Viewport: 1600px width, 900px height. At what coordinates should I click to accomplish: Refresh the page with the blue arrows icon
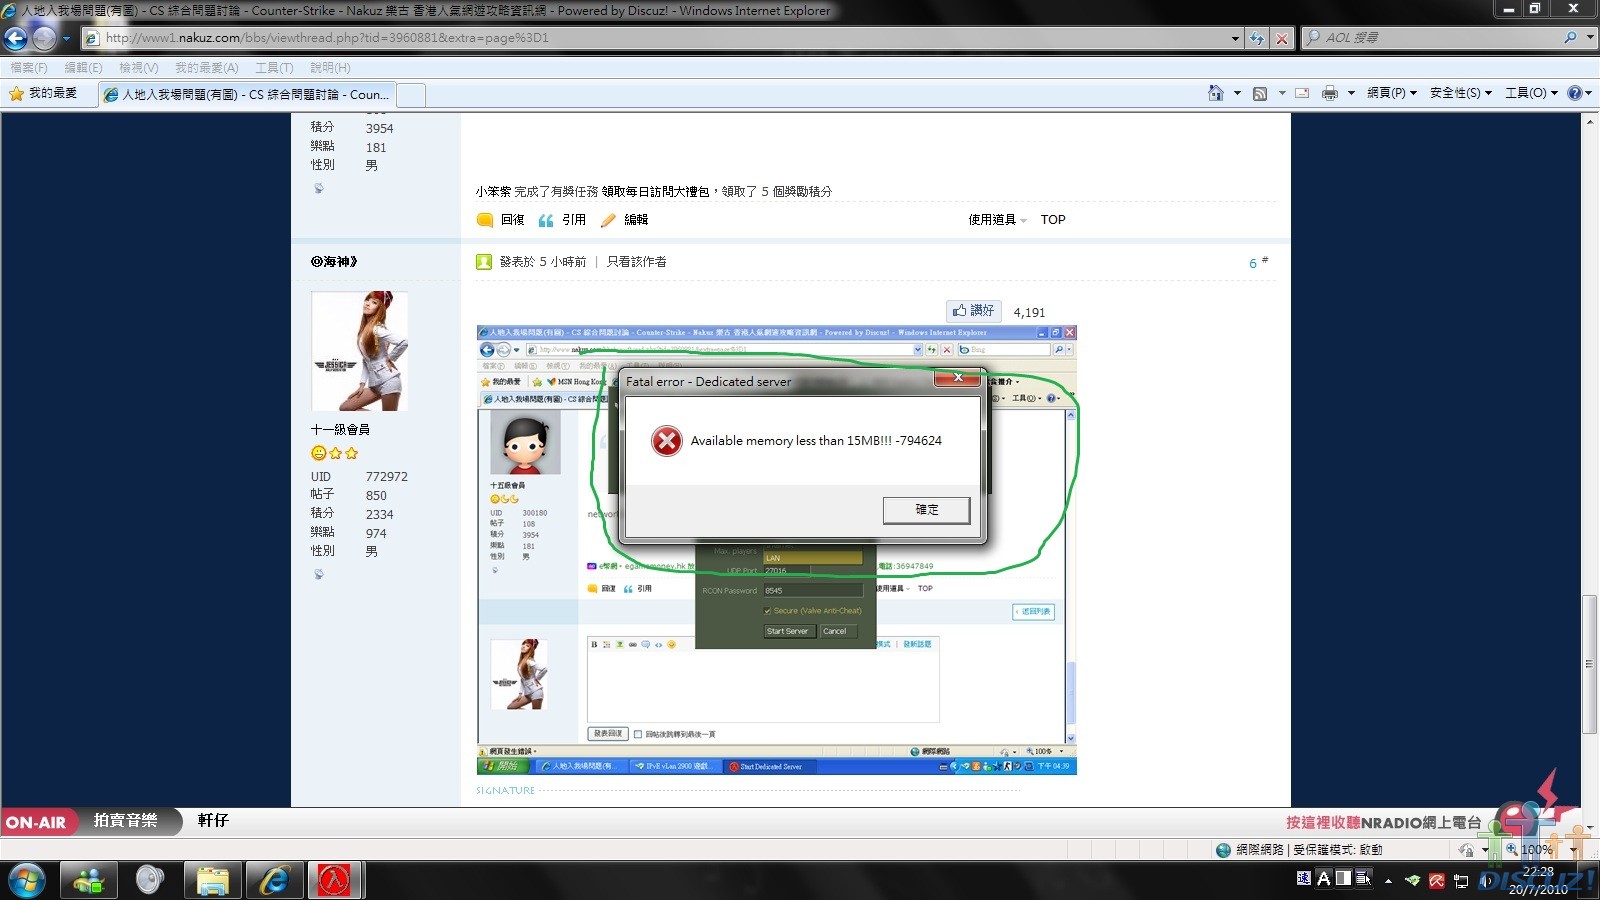[x=1257, y=38]
